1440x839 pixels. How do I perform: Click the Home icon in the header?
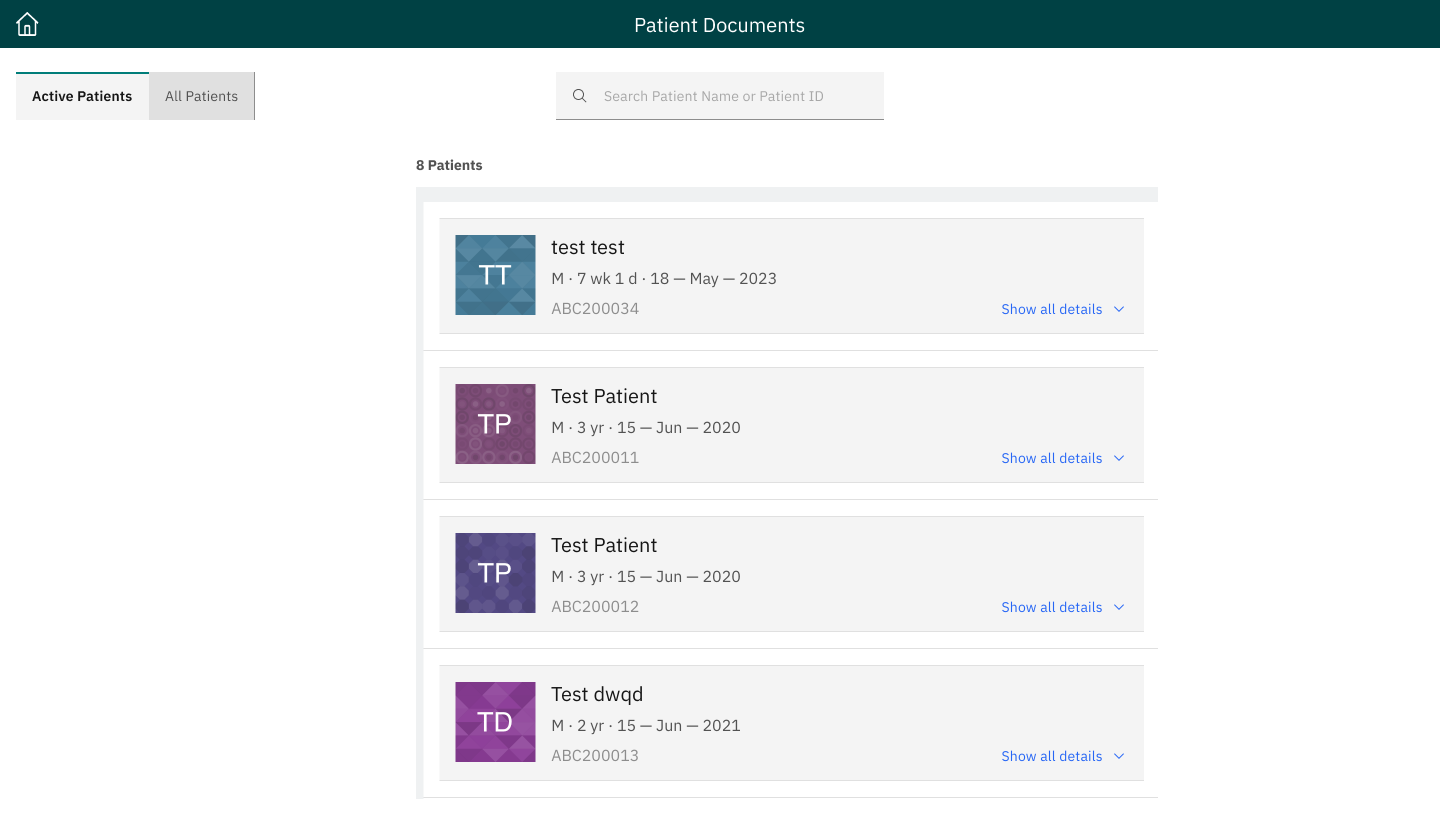point(26,23)
